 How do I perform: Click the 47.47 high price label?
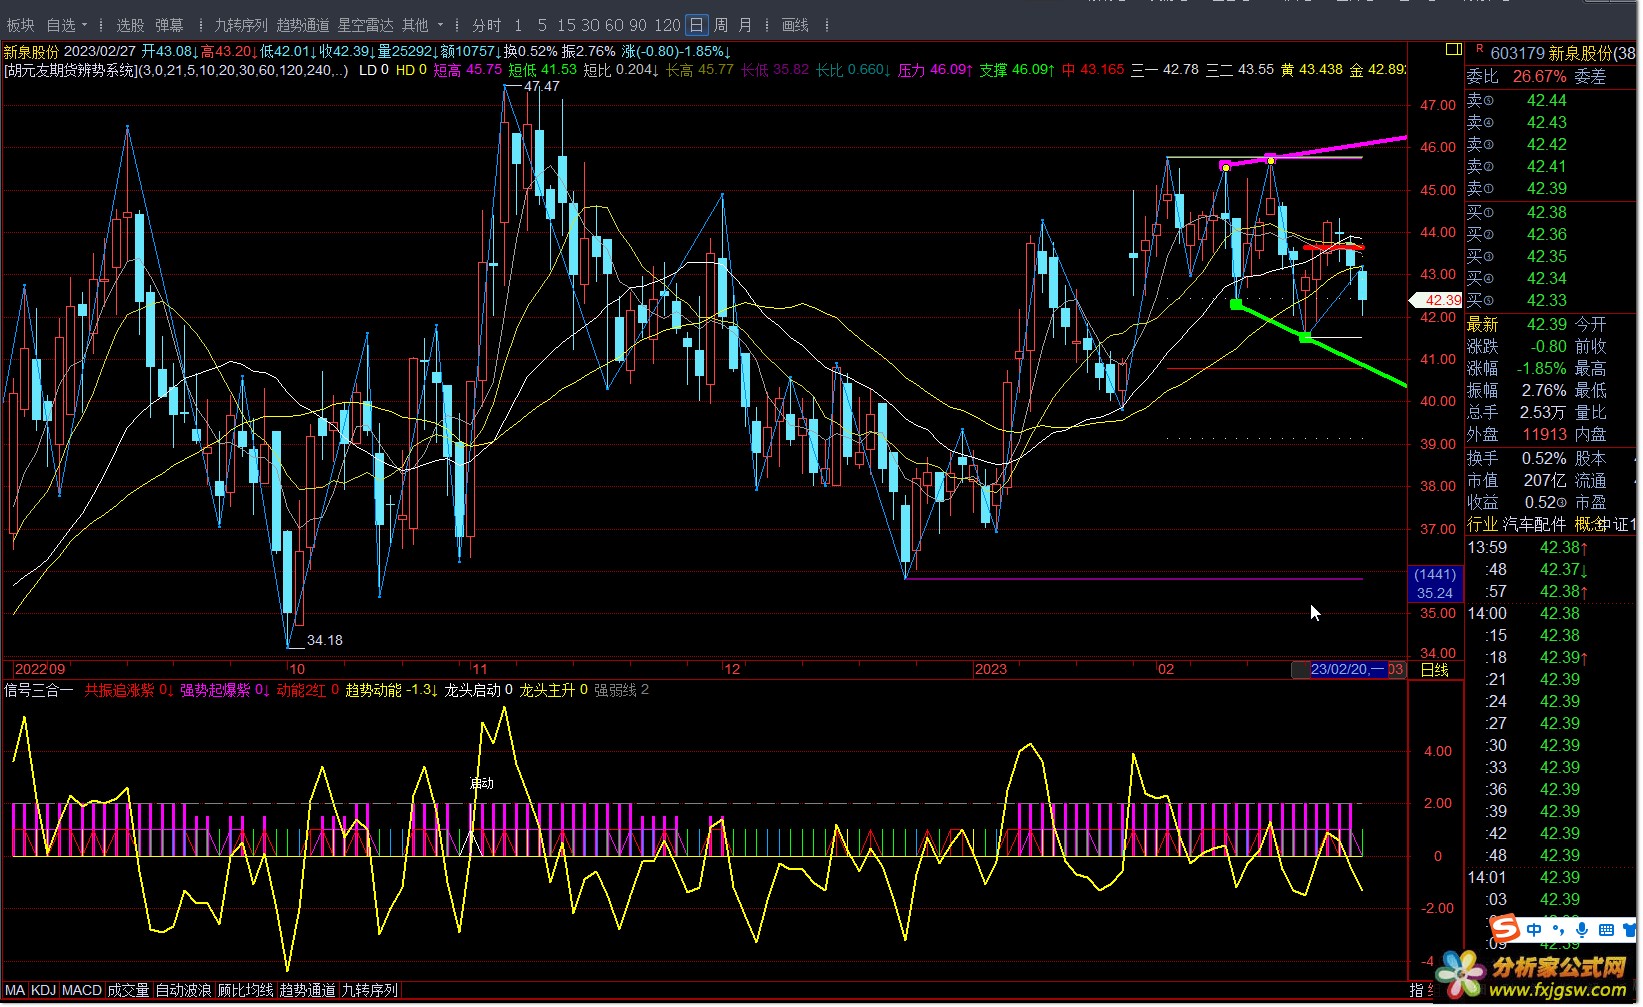click(x=541, y=87)
